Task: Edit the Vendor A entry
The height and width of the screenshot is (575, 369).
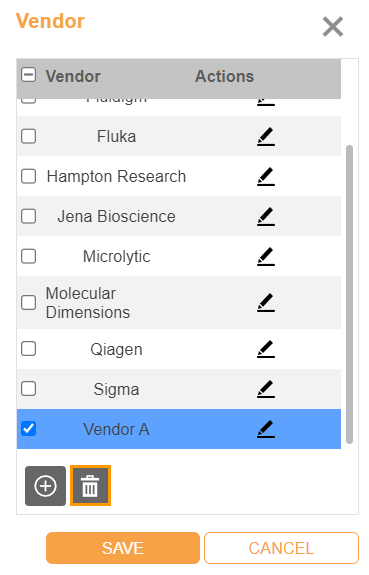Action: (266, 429)
